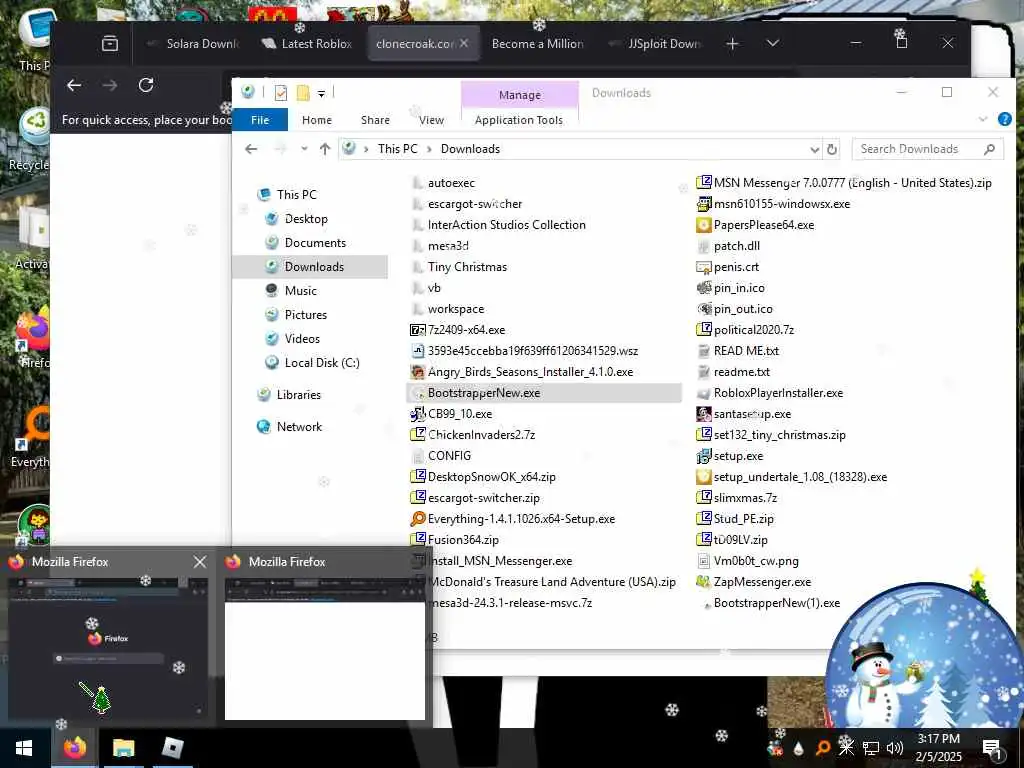Select the READ ME.txt file
The height and width of the screenshot is (768, 1024).
[737, 351]
